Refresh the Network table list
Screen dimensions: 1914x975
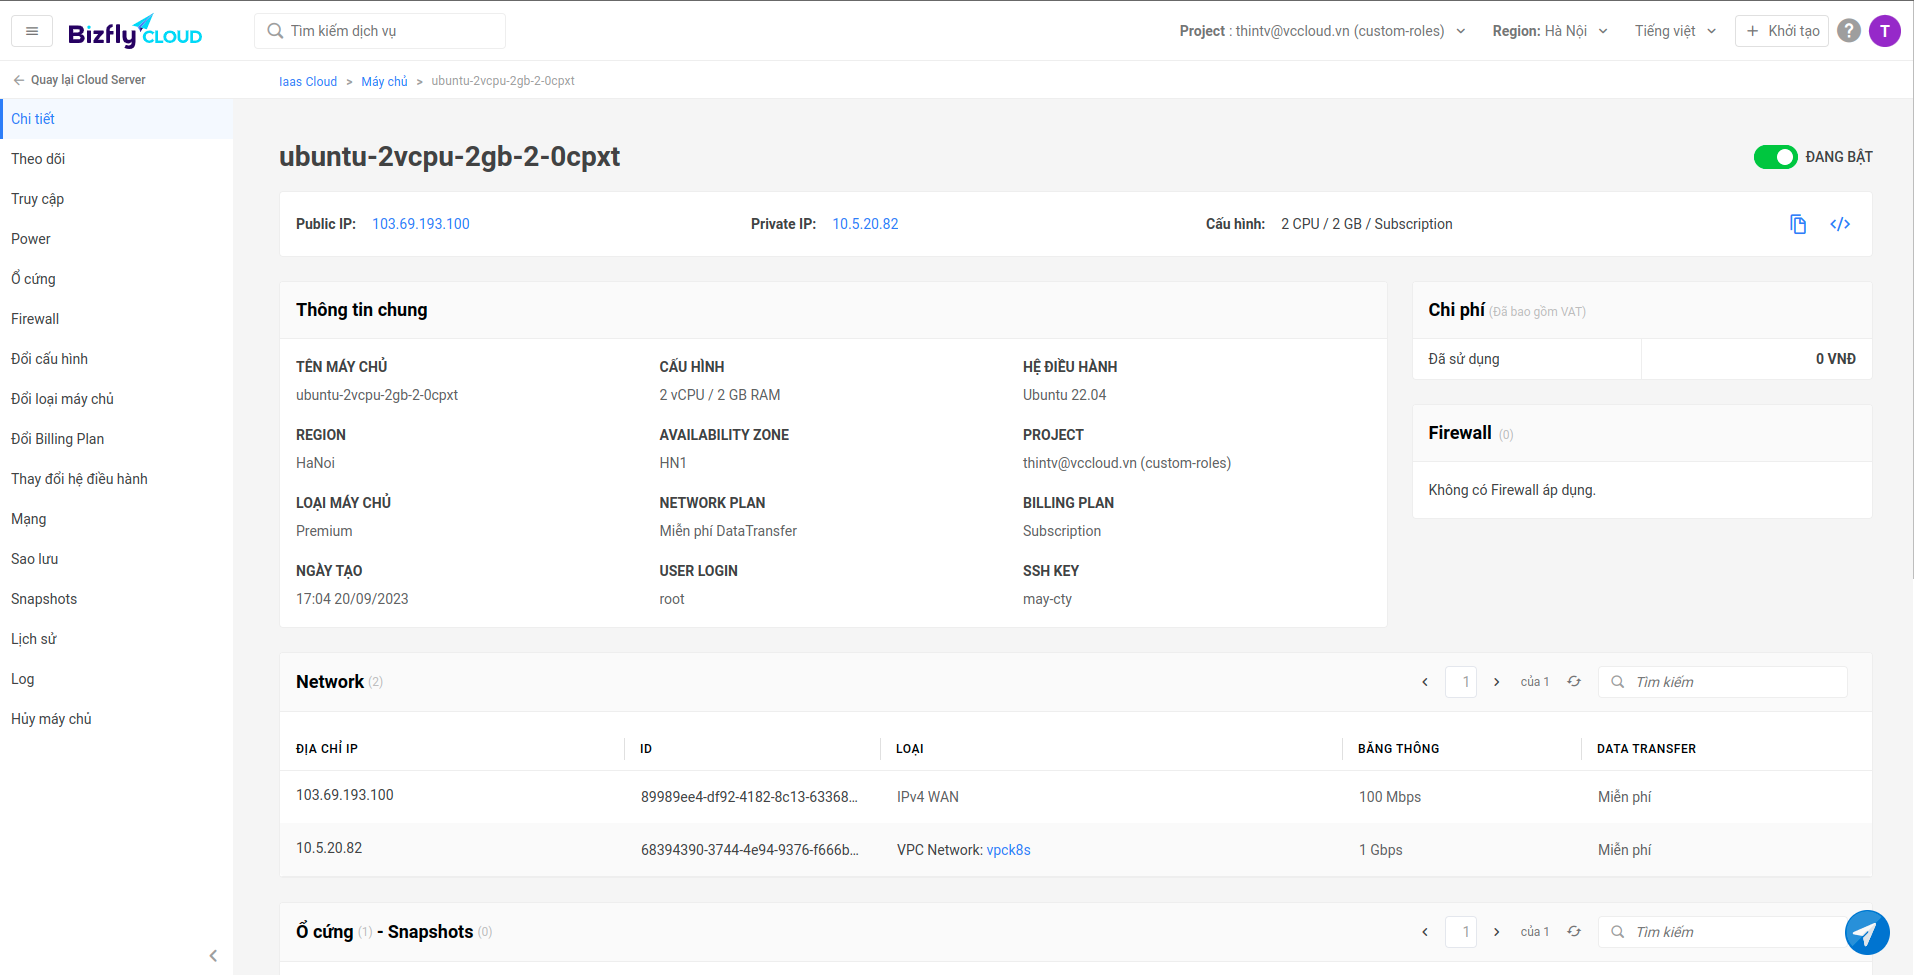click(1573, 682)
